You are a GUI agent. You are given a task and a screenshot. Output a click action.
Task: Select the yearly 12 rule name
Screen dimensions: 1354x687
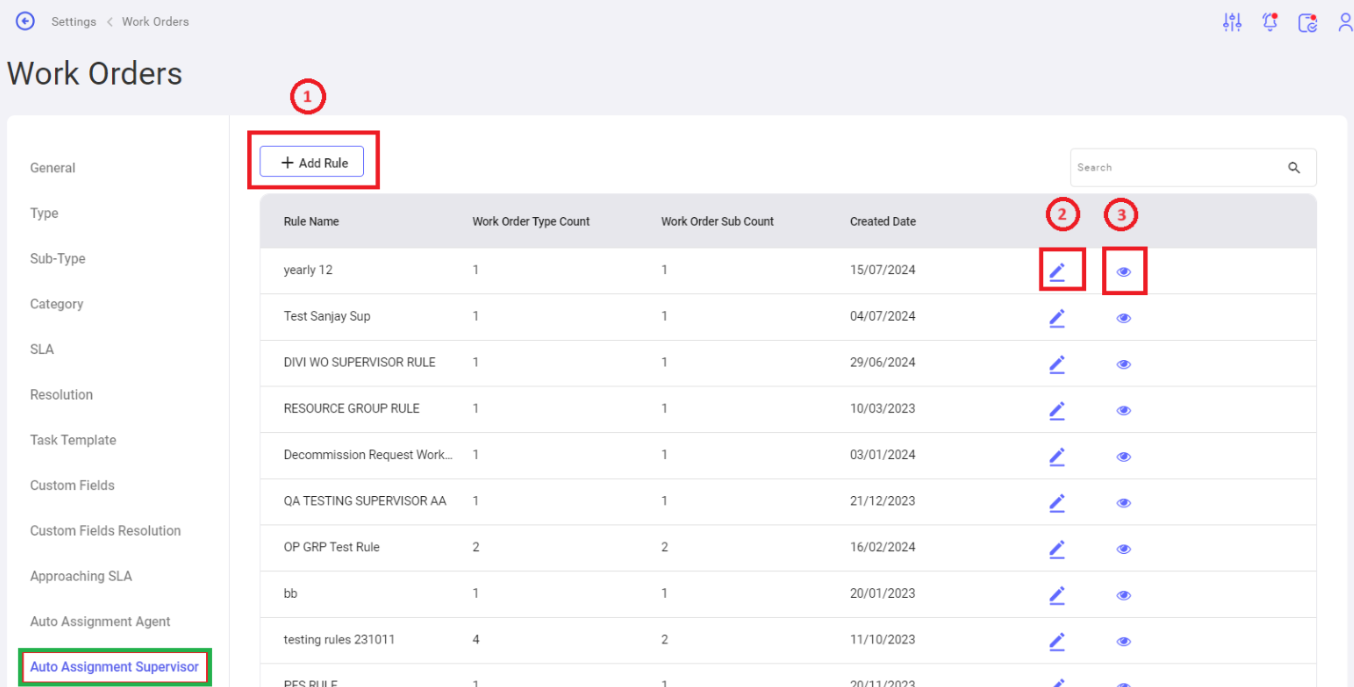310,270
